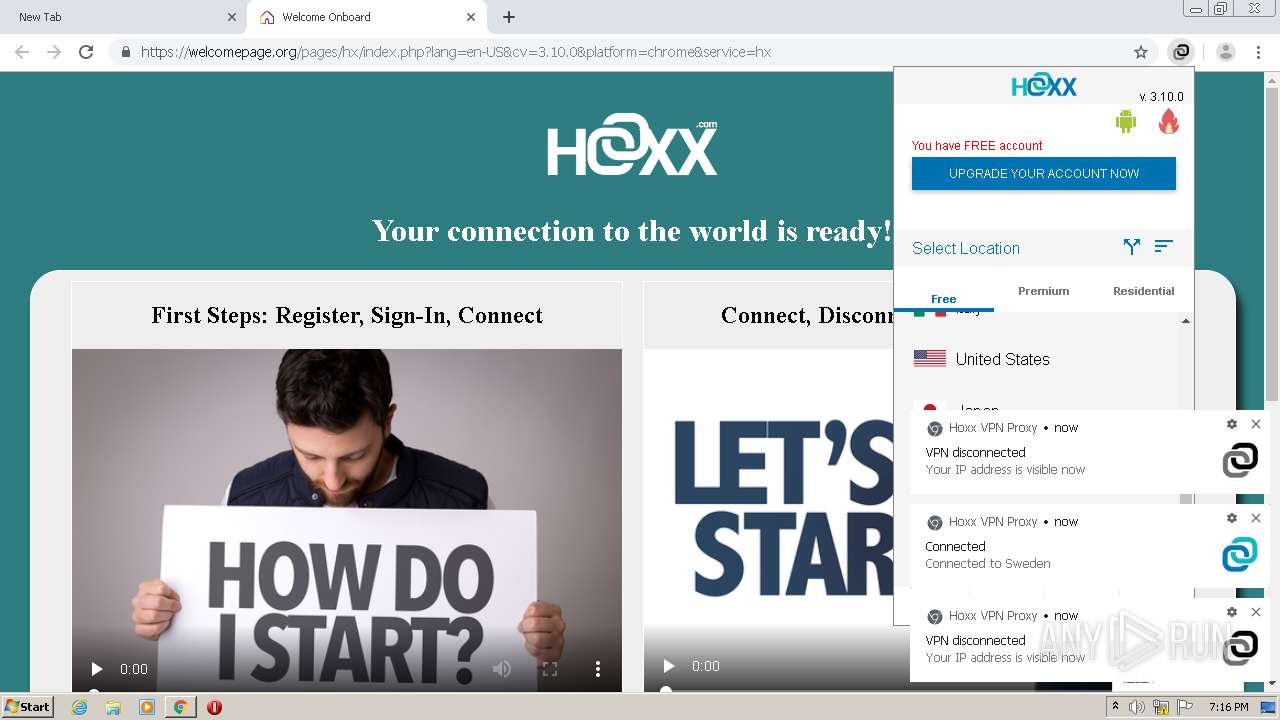Click the Android app icon in Hoxx popup
The width and height of the screenshot is (1280, 720).
tap(1126, 122)
